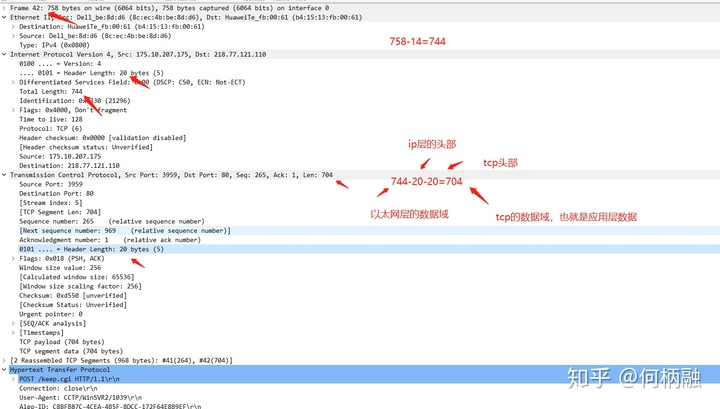
Task: Select Source: 175.10.207.175 row
Action: 60,157
